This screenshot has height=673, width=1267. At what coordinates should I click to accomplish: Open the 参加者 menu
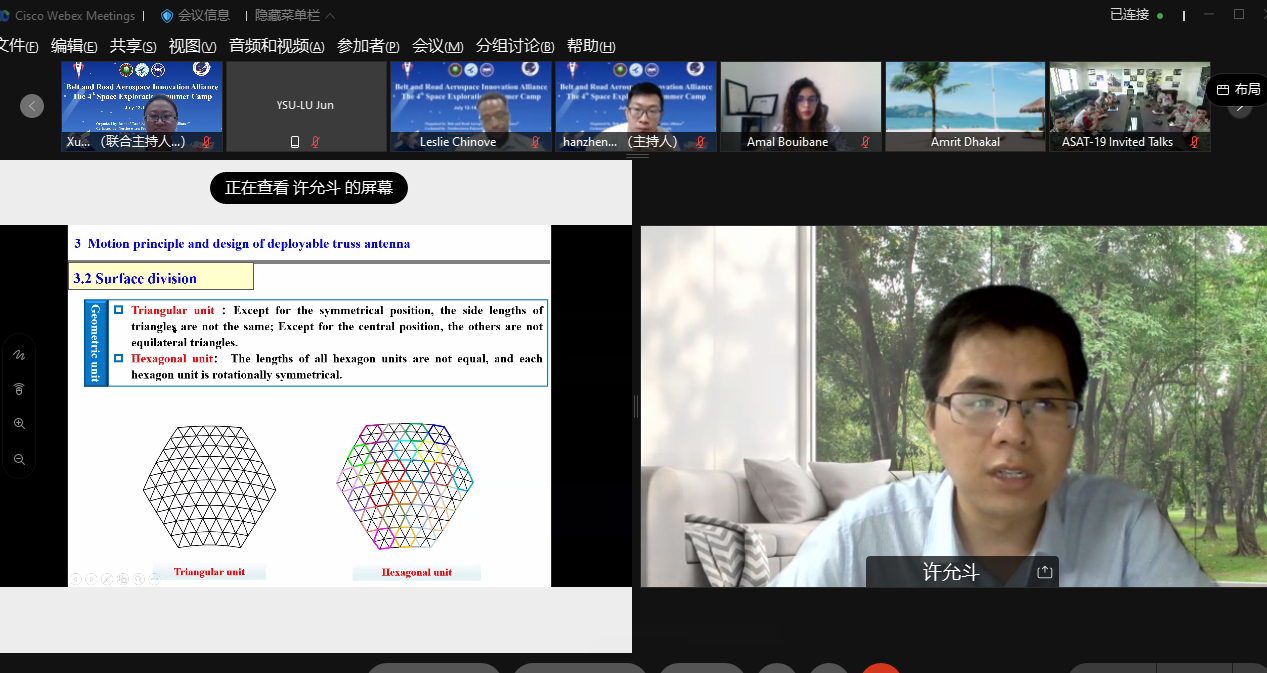367,46
